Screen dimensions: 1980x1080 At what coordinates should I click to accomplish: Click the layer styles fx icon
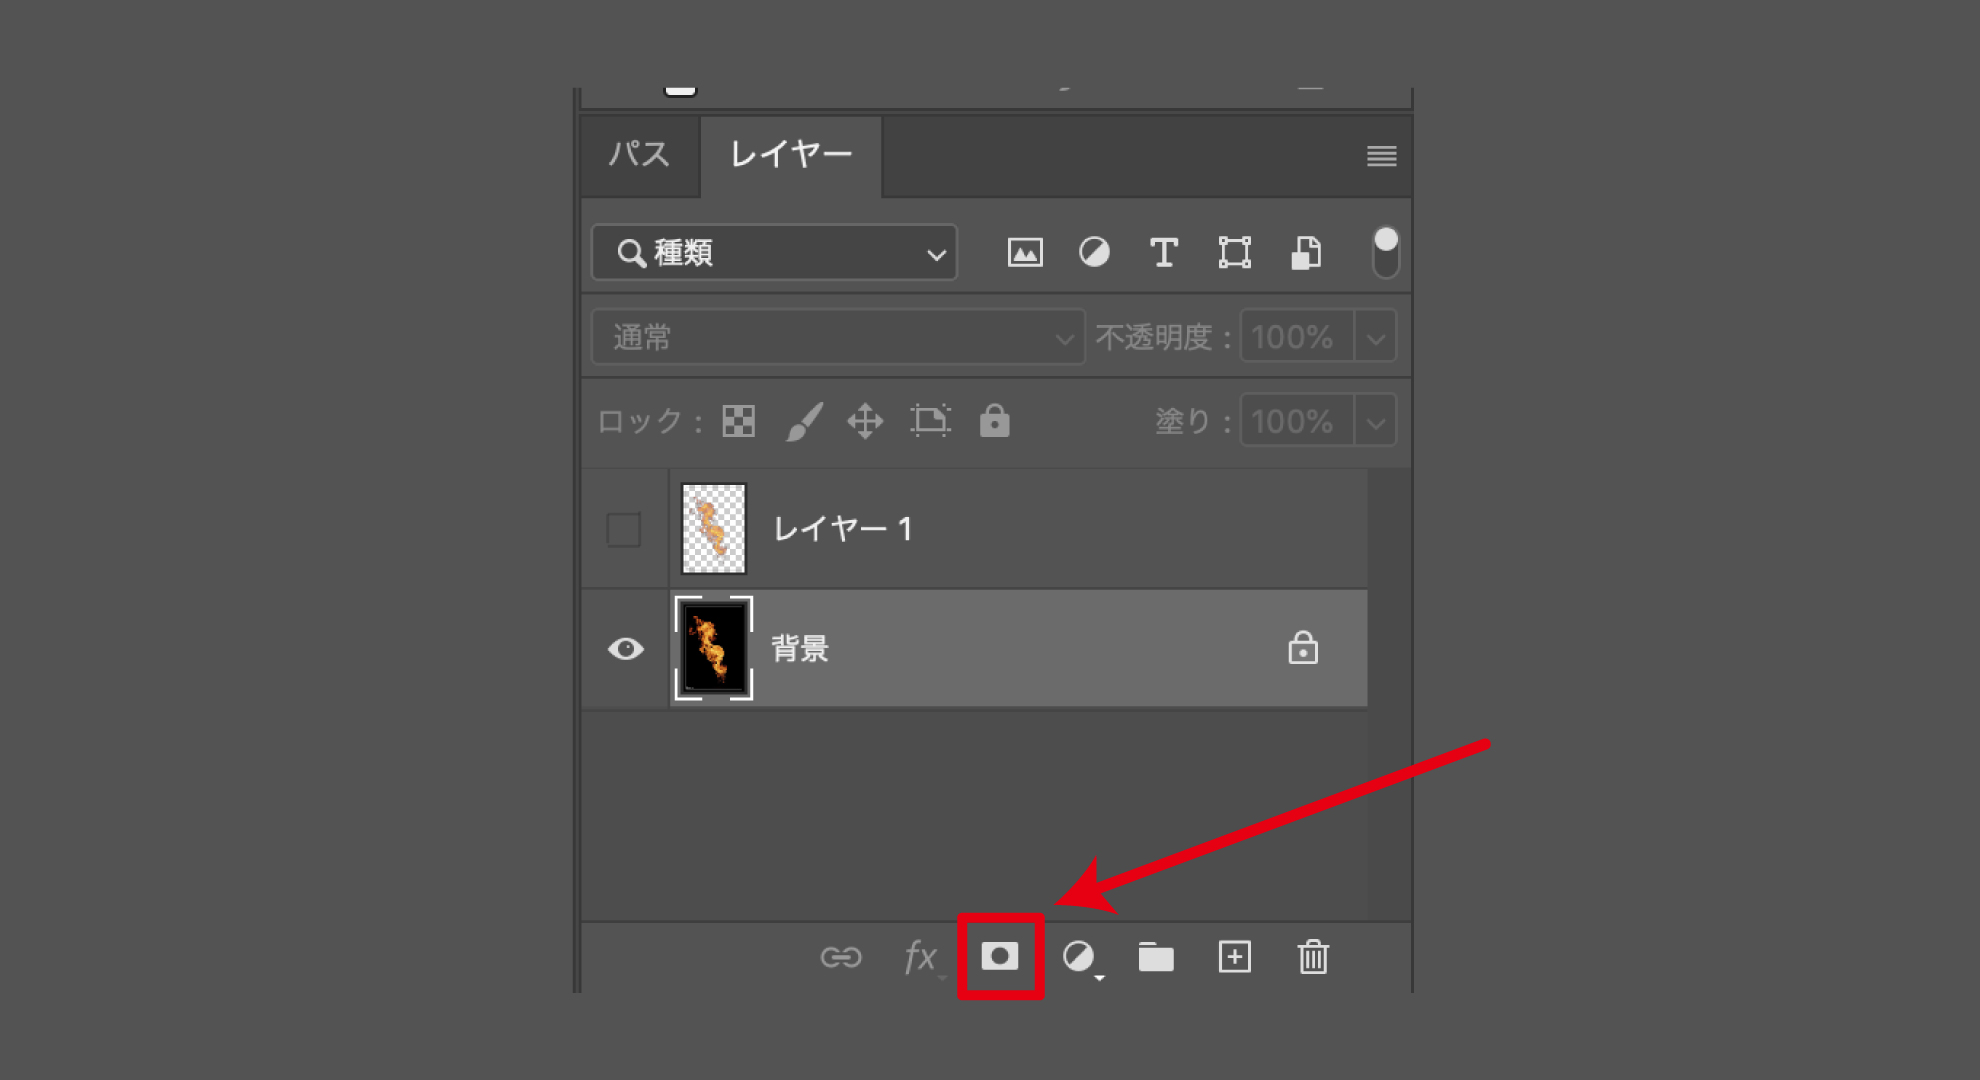[x=920, y=957]
